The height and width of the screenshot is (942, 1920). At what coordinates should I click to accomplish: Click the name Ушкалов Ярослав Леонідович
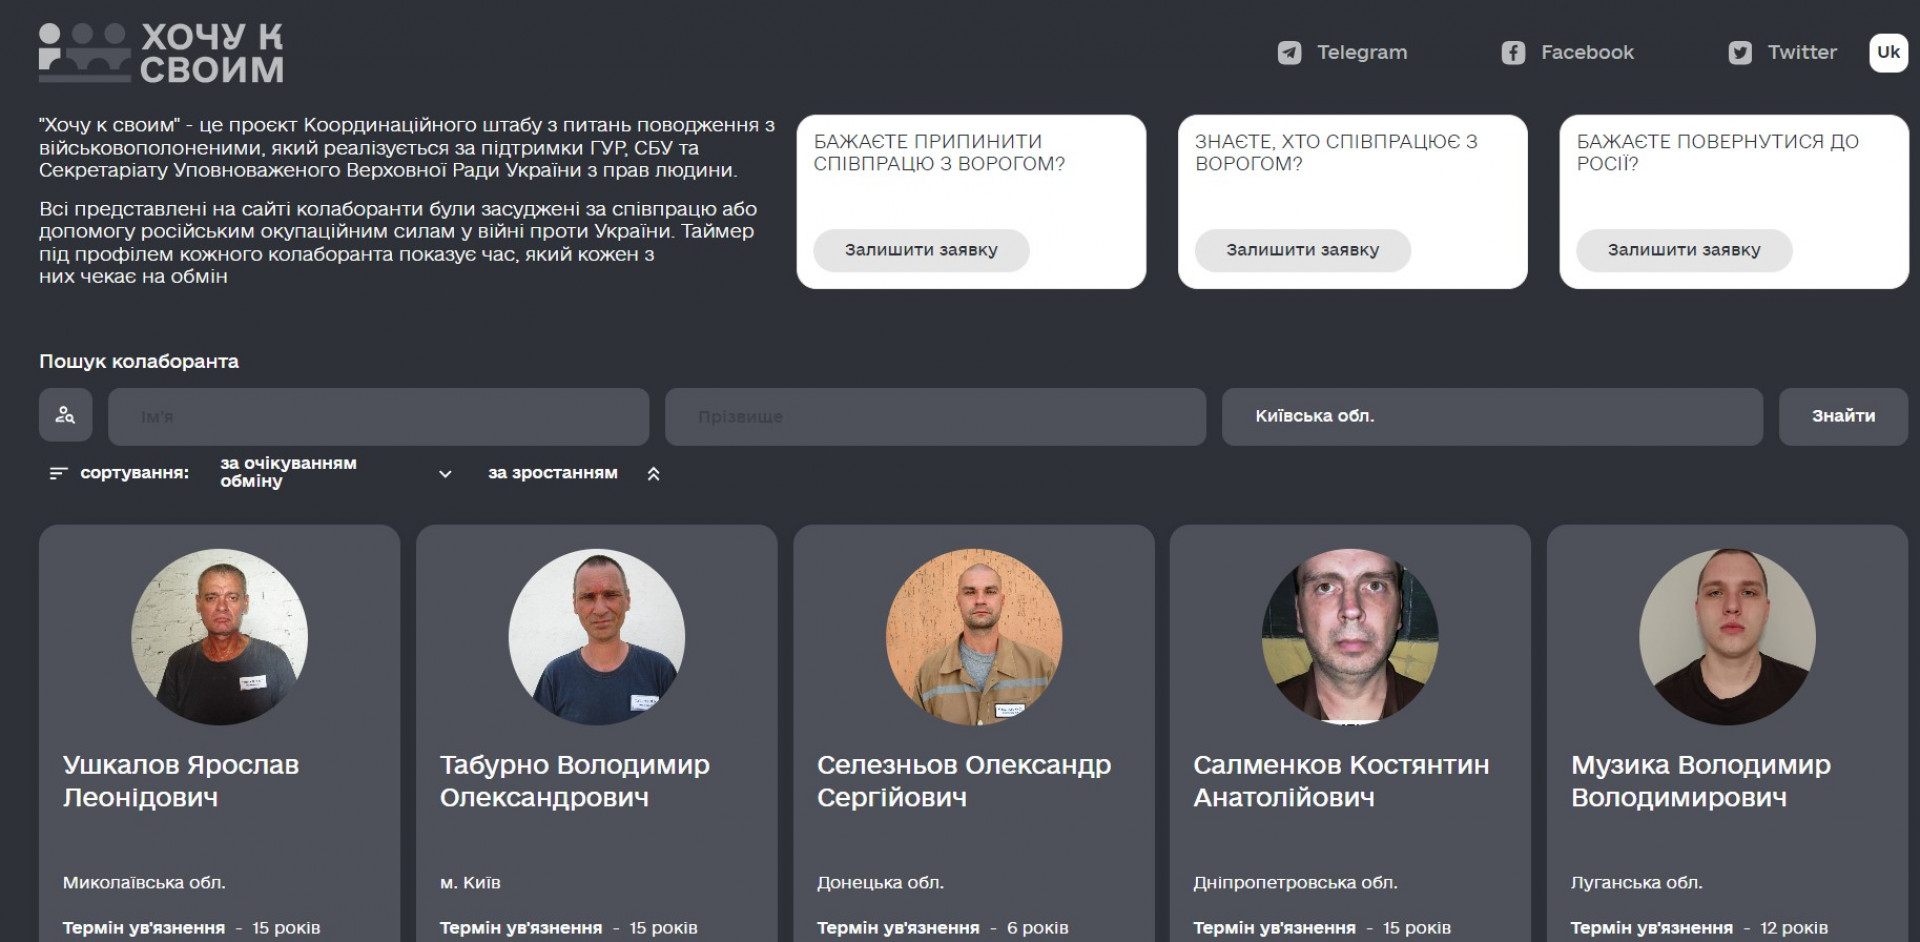(x=181, y=781)
